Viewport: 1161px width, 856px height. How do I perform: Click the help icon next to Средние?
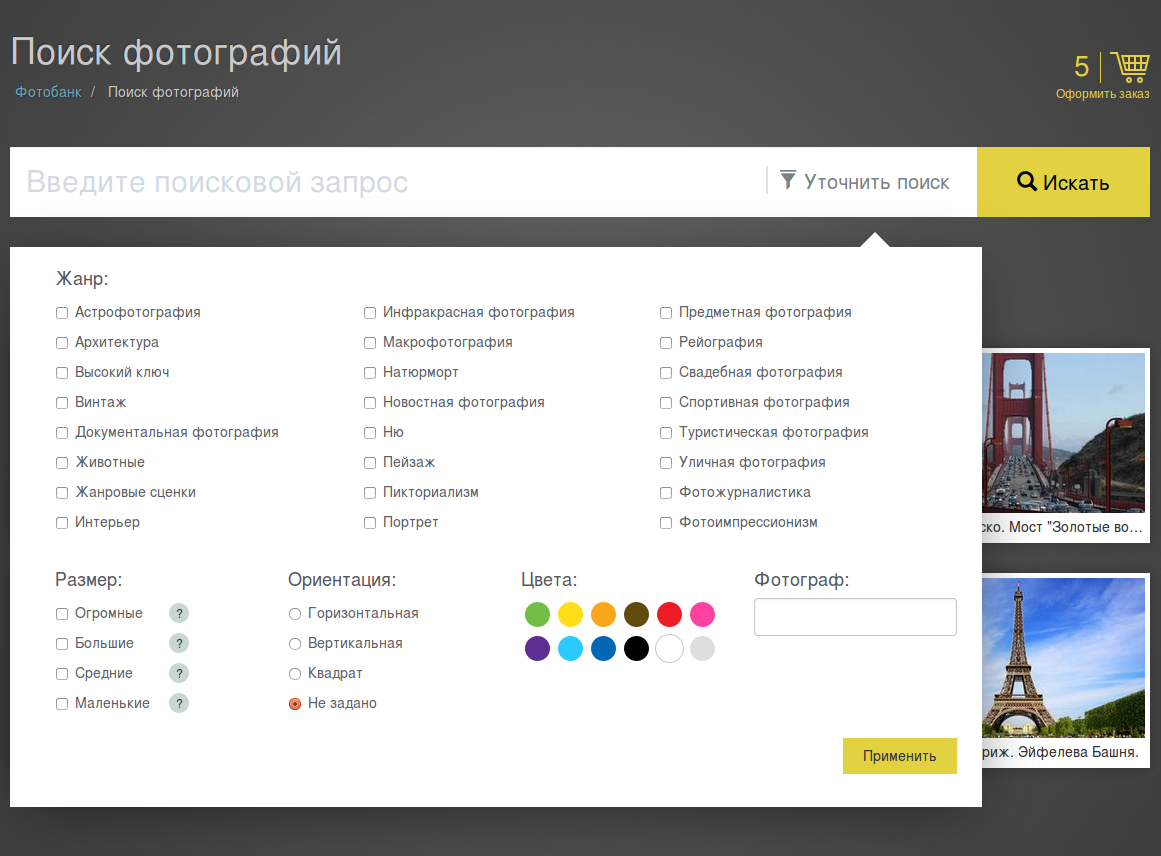tap(179, 673)
